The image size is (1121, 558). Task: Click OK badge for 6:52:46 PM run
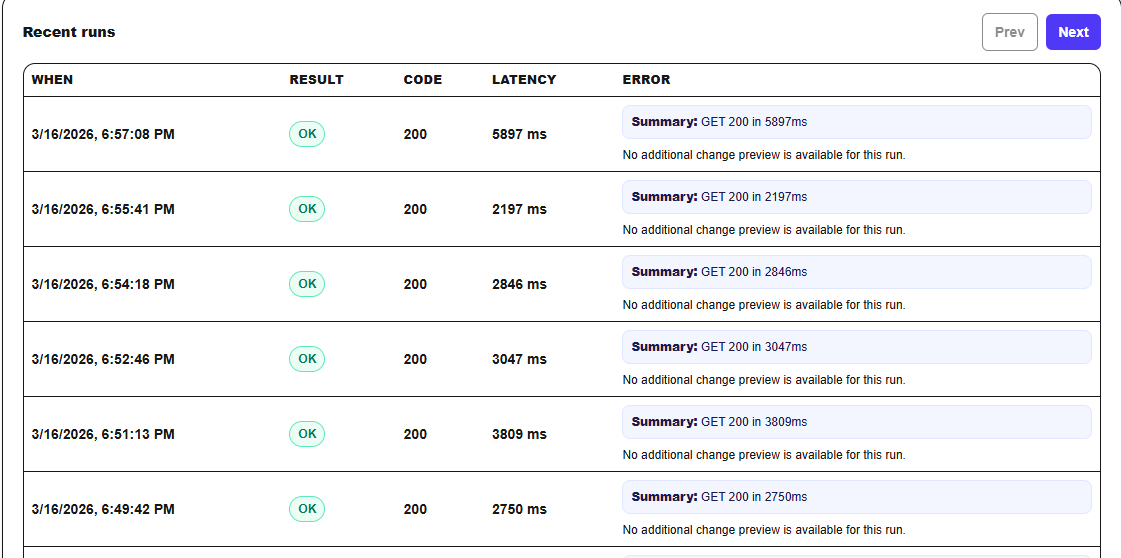click(x=307, y=359)
